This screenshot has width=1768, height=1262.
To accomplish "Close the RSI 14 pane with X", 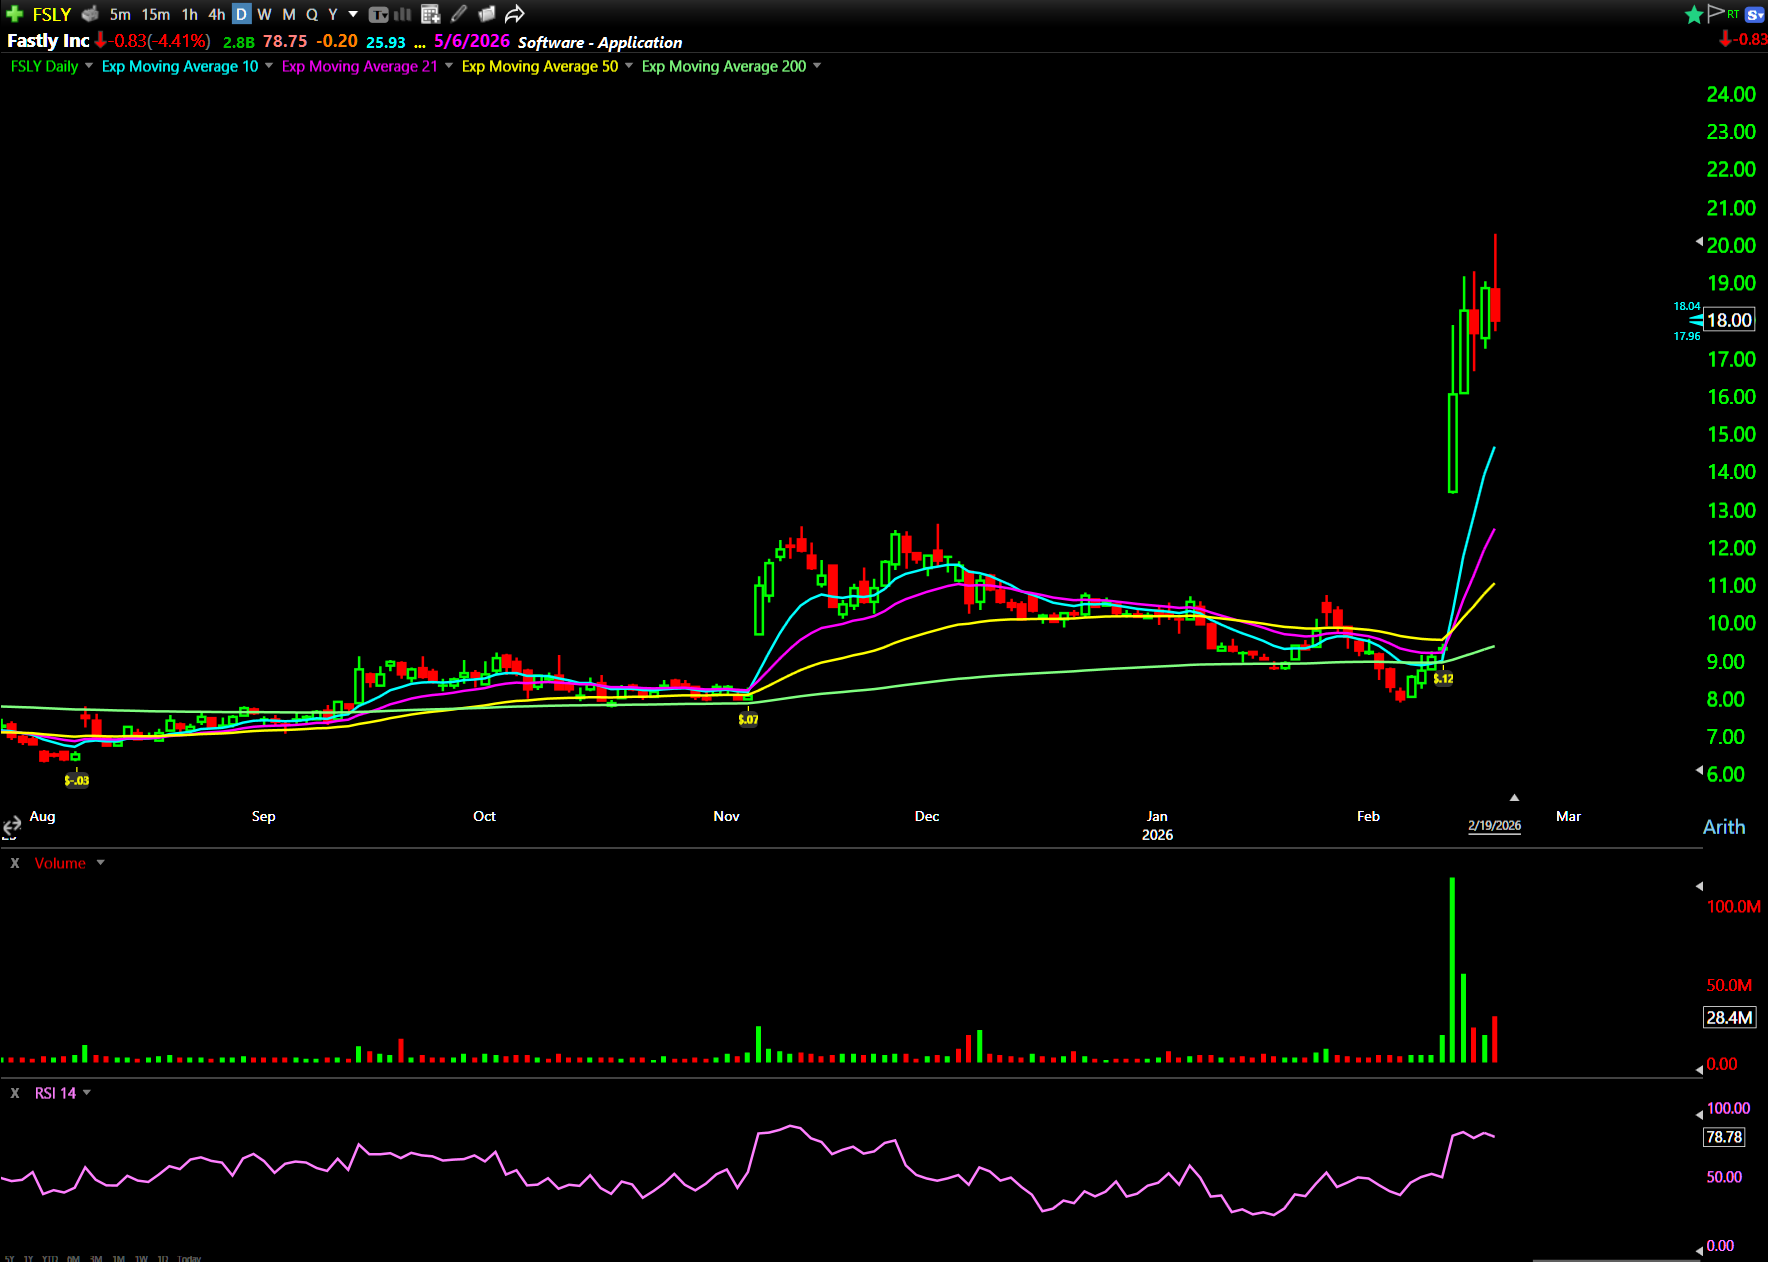I will pos(15,1093).
